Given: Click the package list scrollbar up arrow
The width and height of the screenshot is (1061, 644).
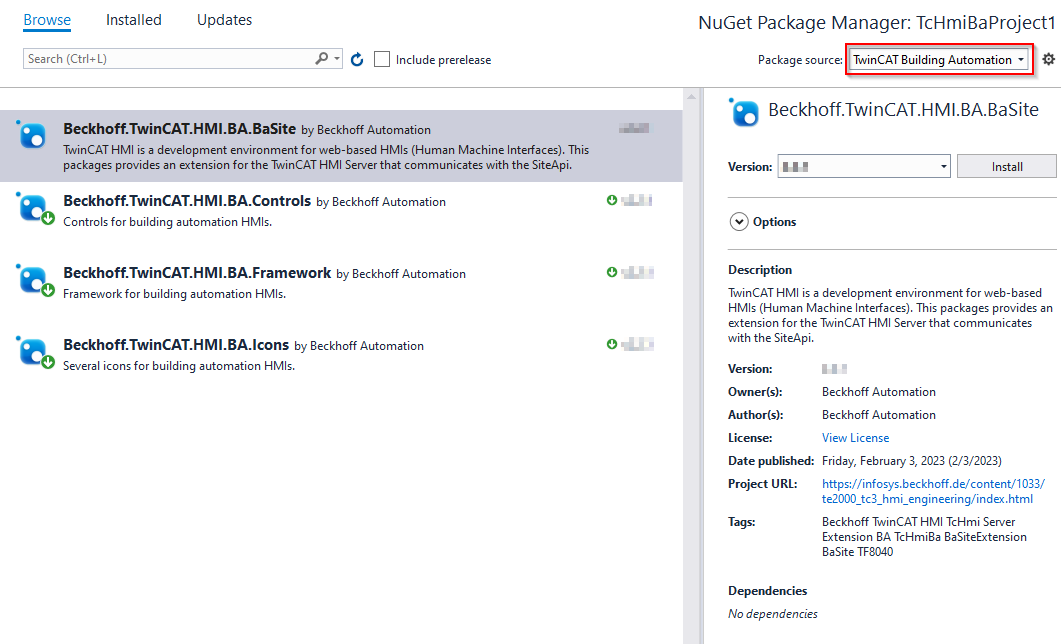Looking at the screenshot, I should click(x=691, y=97).
